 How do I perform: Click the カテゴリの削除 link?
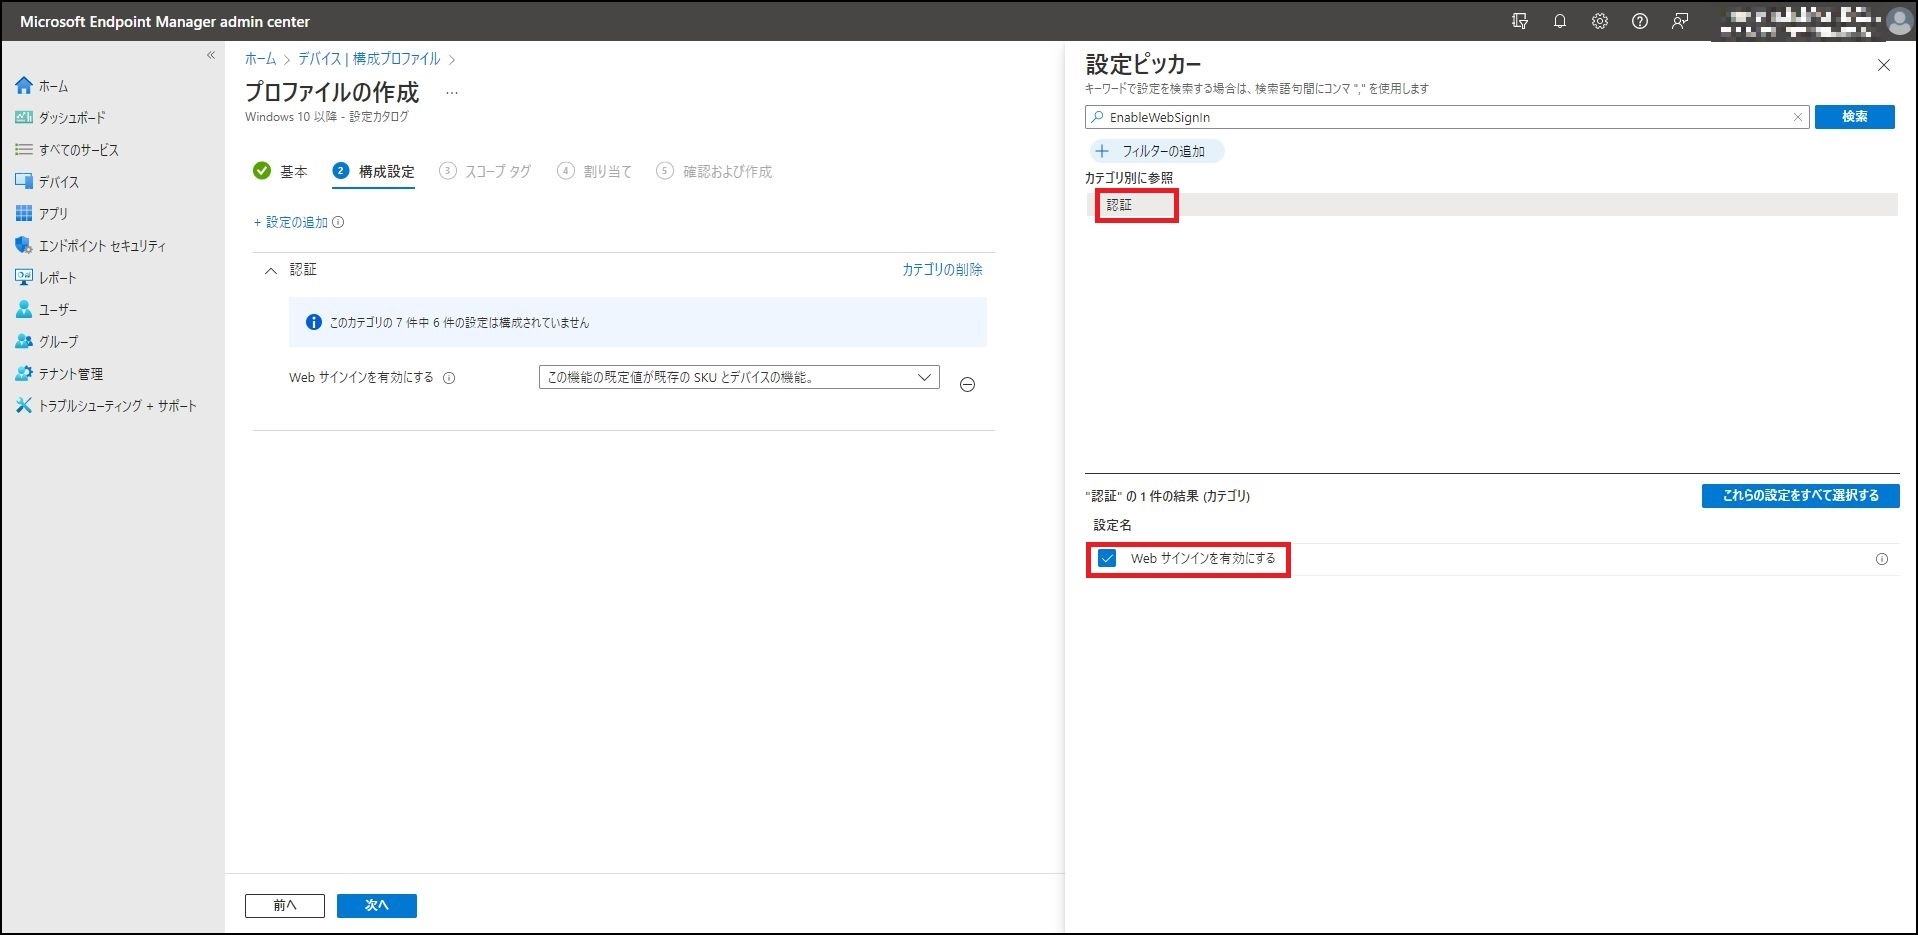(942, 270)
